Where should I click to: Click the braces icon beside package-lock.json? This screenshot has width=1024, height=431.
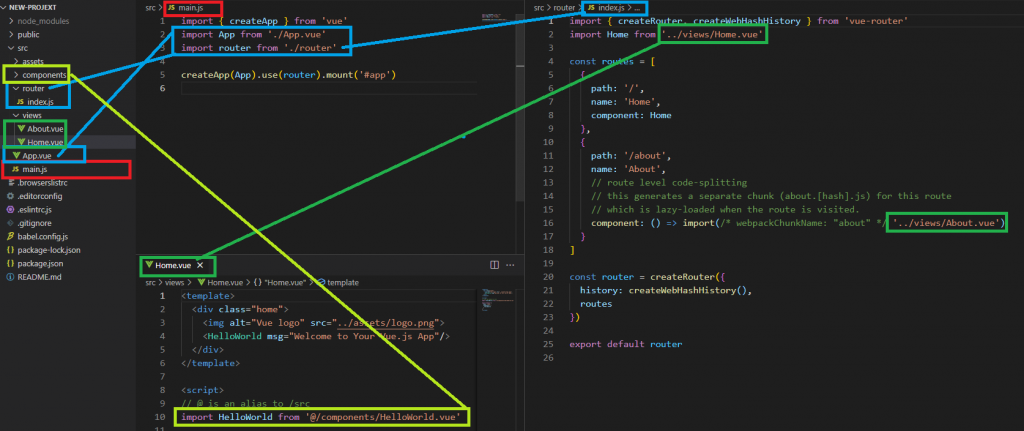tap(10, 250)
